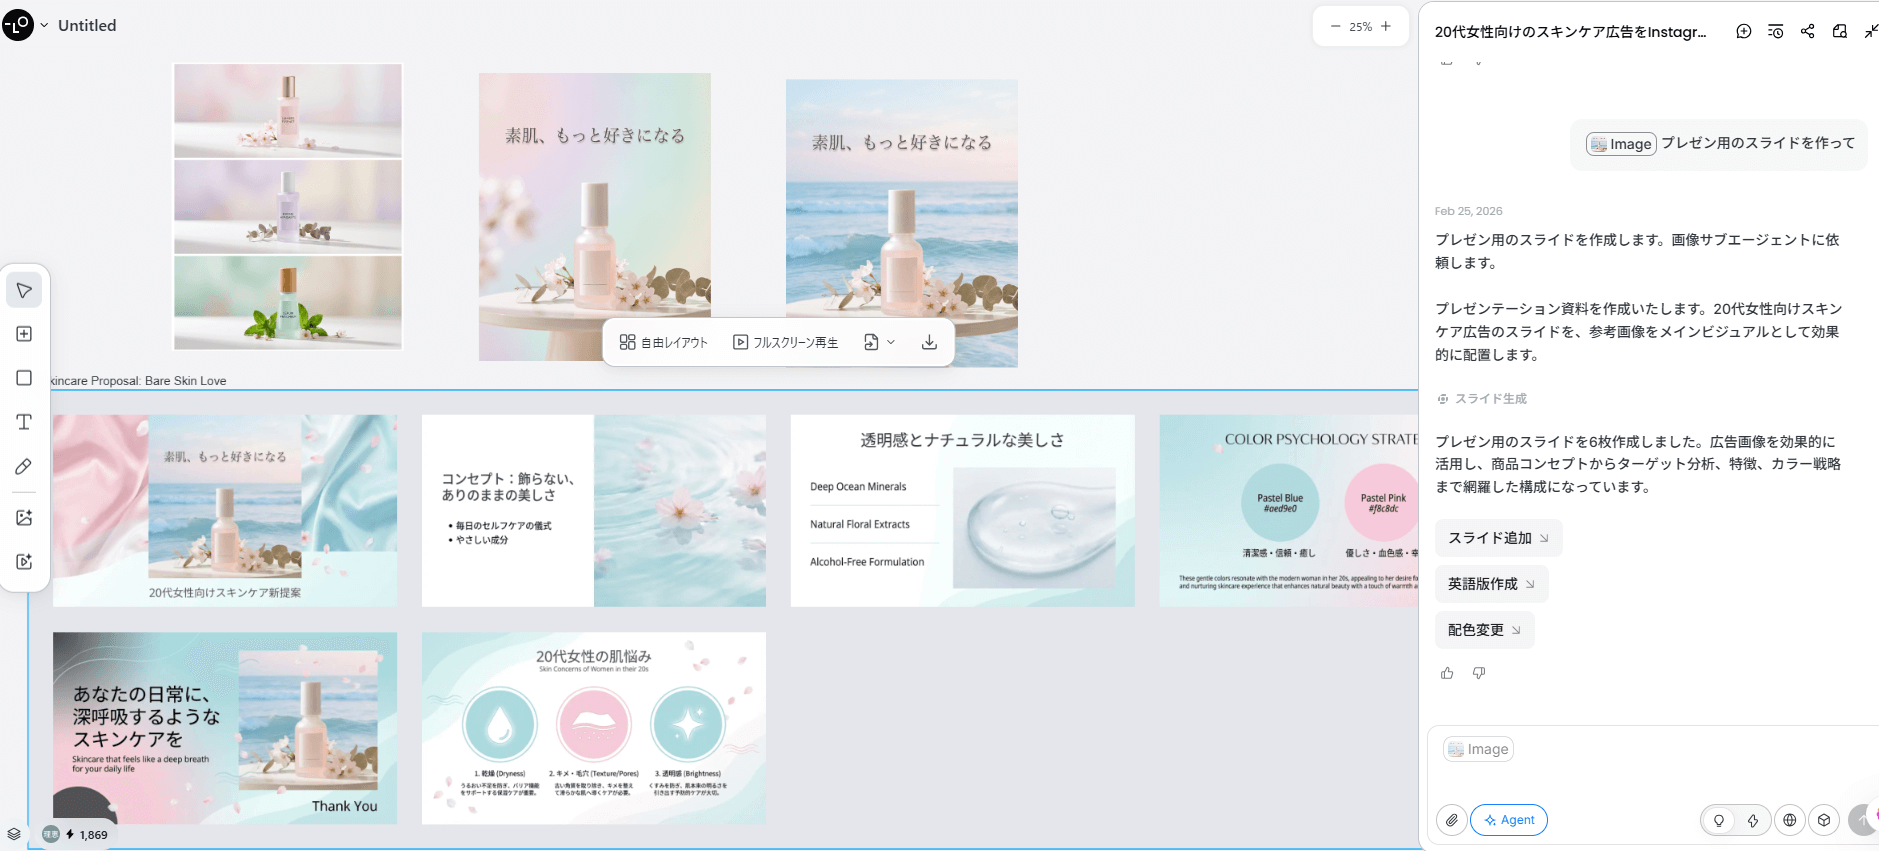The height and width of the screenshot is (851, 1879).
Task: Toggle the Agent mode button
Action: point(1509,820)
